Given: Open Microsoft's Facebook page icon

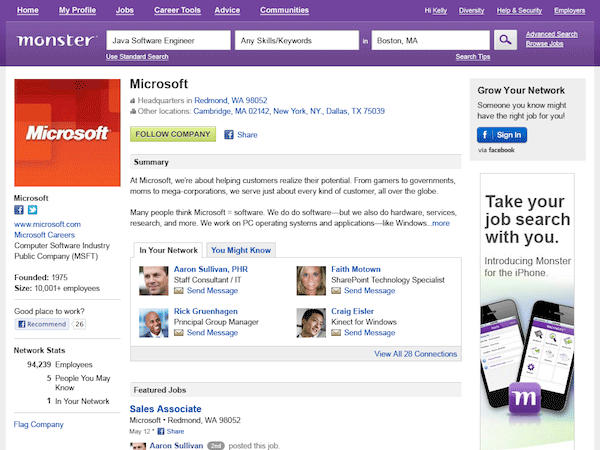Looking at the screenshot, I should [19, 210].
